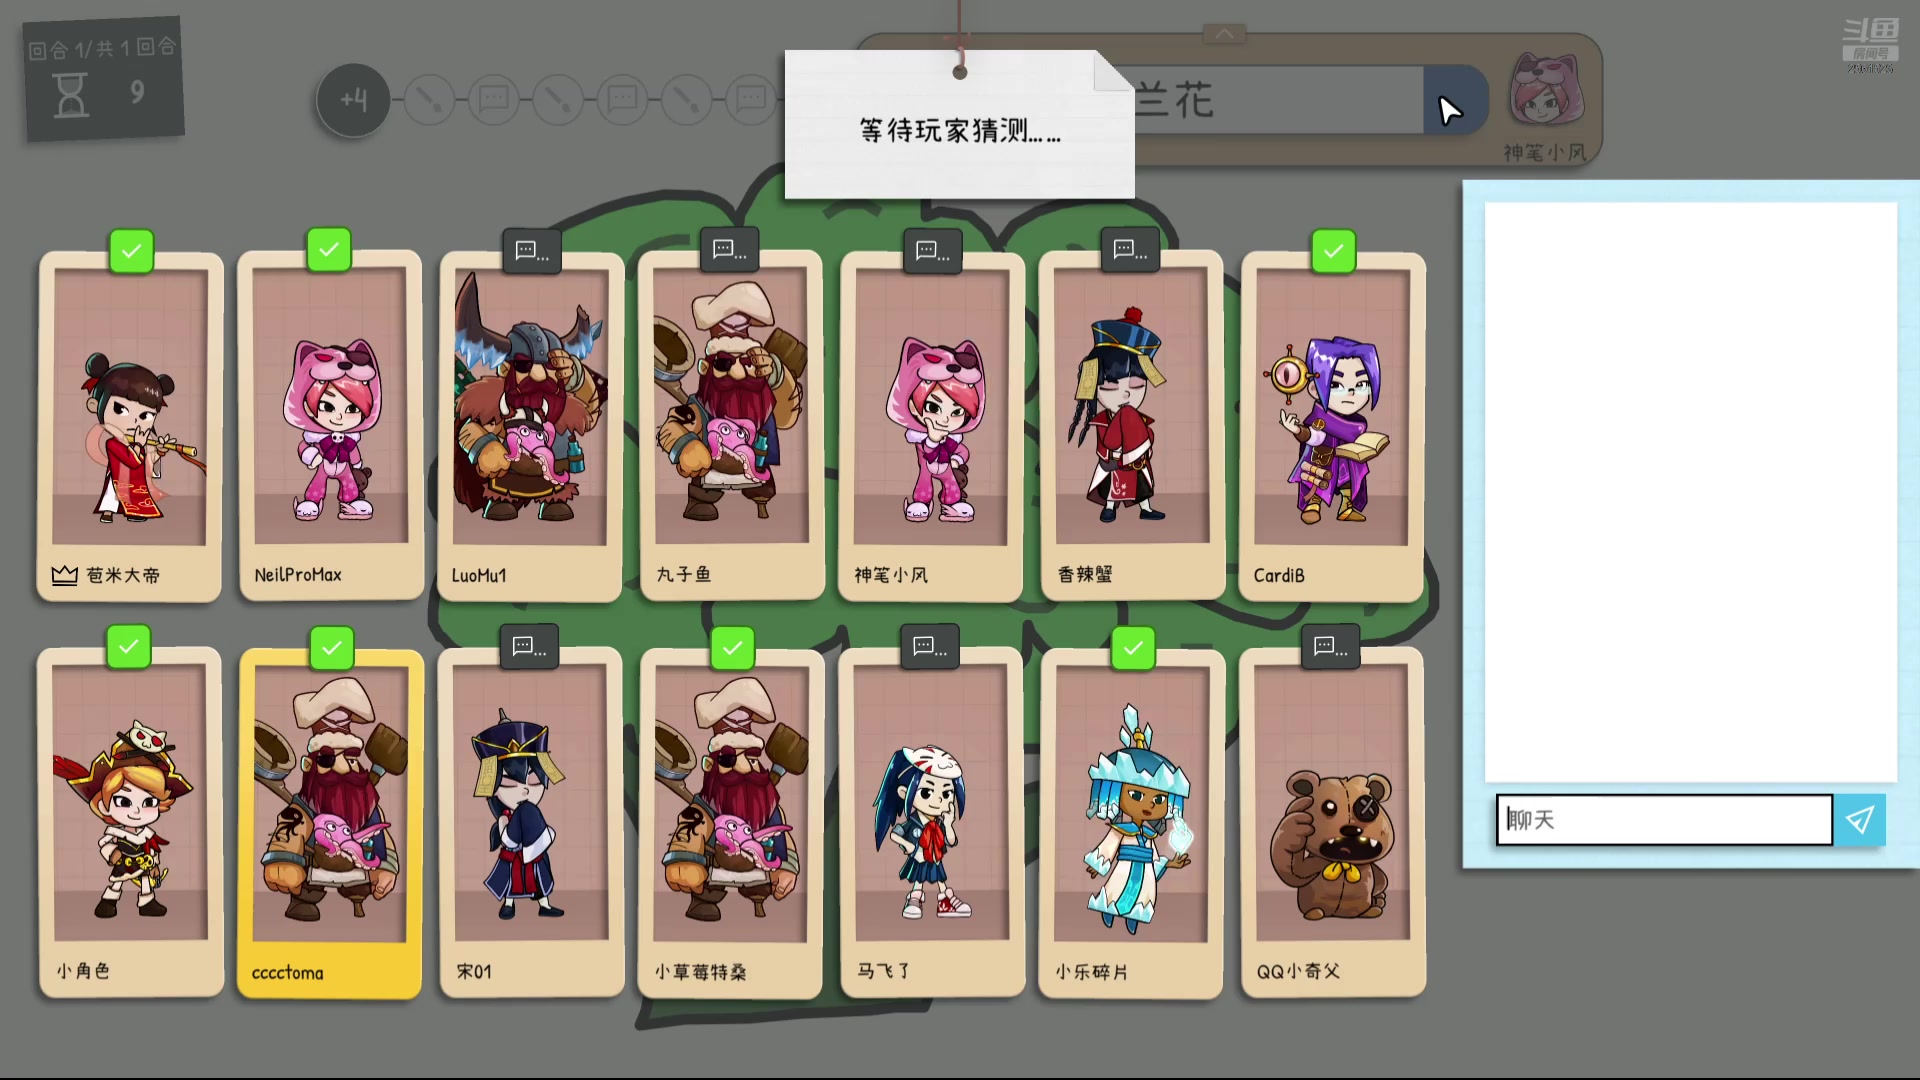This screenshot has height=1080, width=1920.
Task: Click the first drawing step in round timeline
Action: tap(430, 99)
